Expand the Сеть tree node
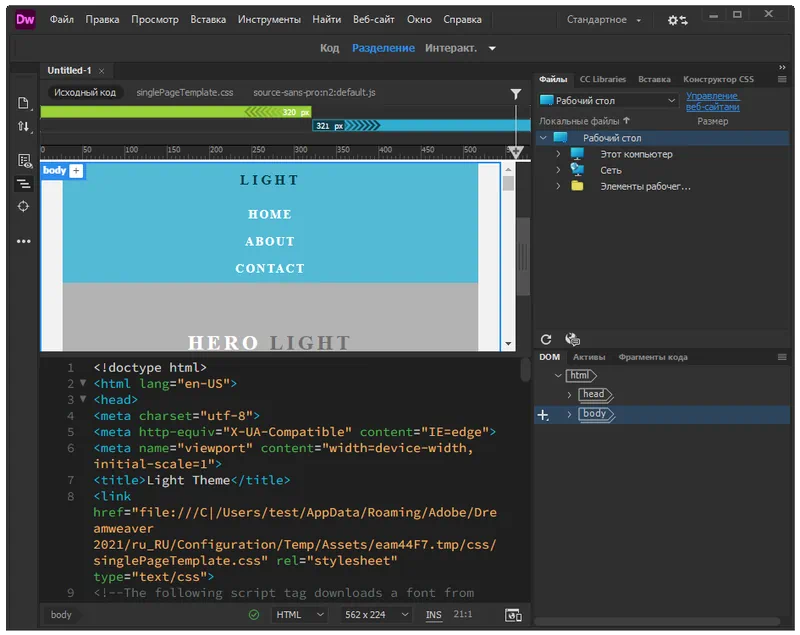The width and height of the screenshot is (800, 635). 558,170
